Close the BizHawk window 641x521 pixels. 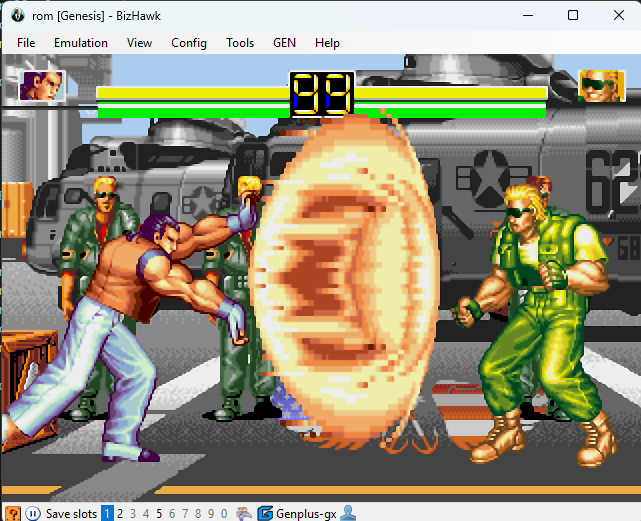(x=619, y=16)
